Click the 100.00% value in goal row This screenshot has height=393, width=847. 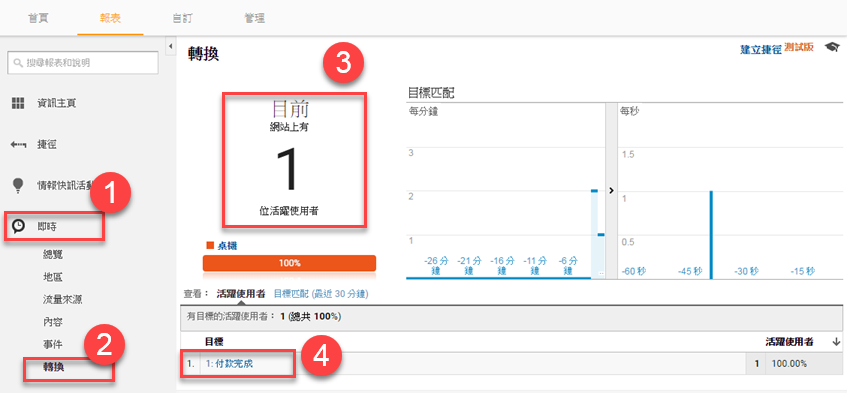pos(789,364)
